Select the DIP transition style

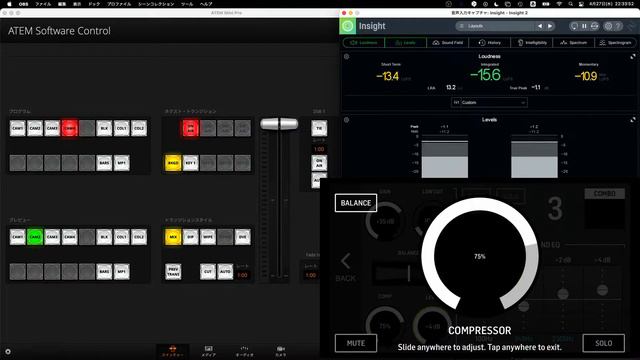191,237
